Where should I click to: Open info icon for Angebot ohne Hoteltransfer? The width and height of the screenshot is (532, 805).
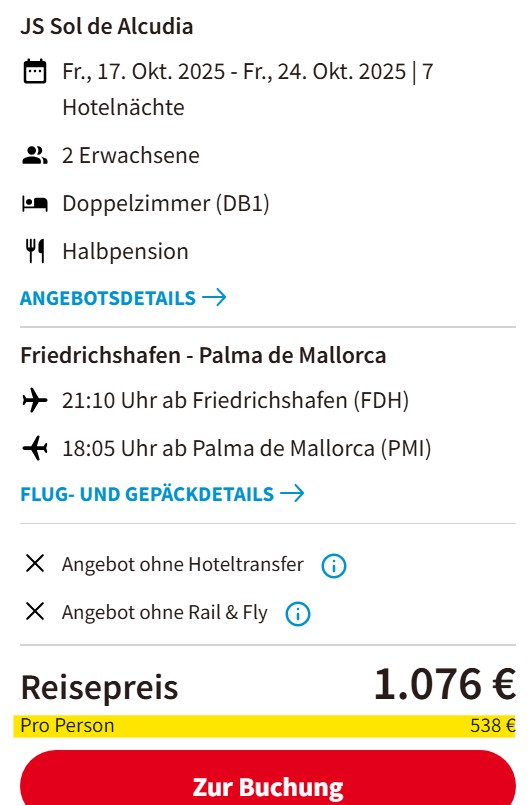click(x=334, y=566)
